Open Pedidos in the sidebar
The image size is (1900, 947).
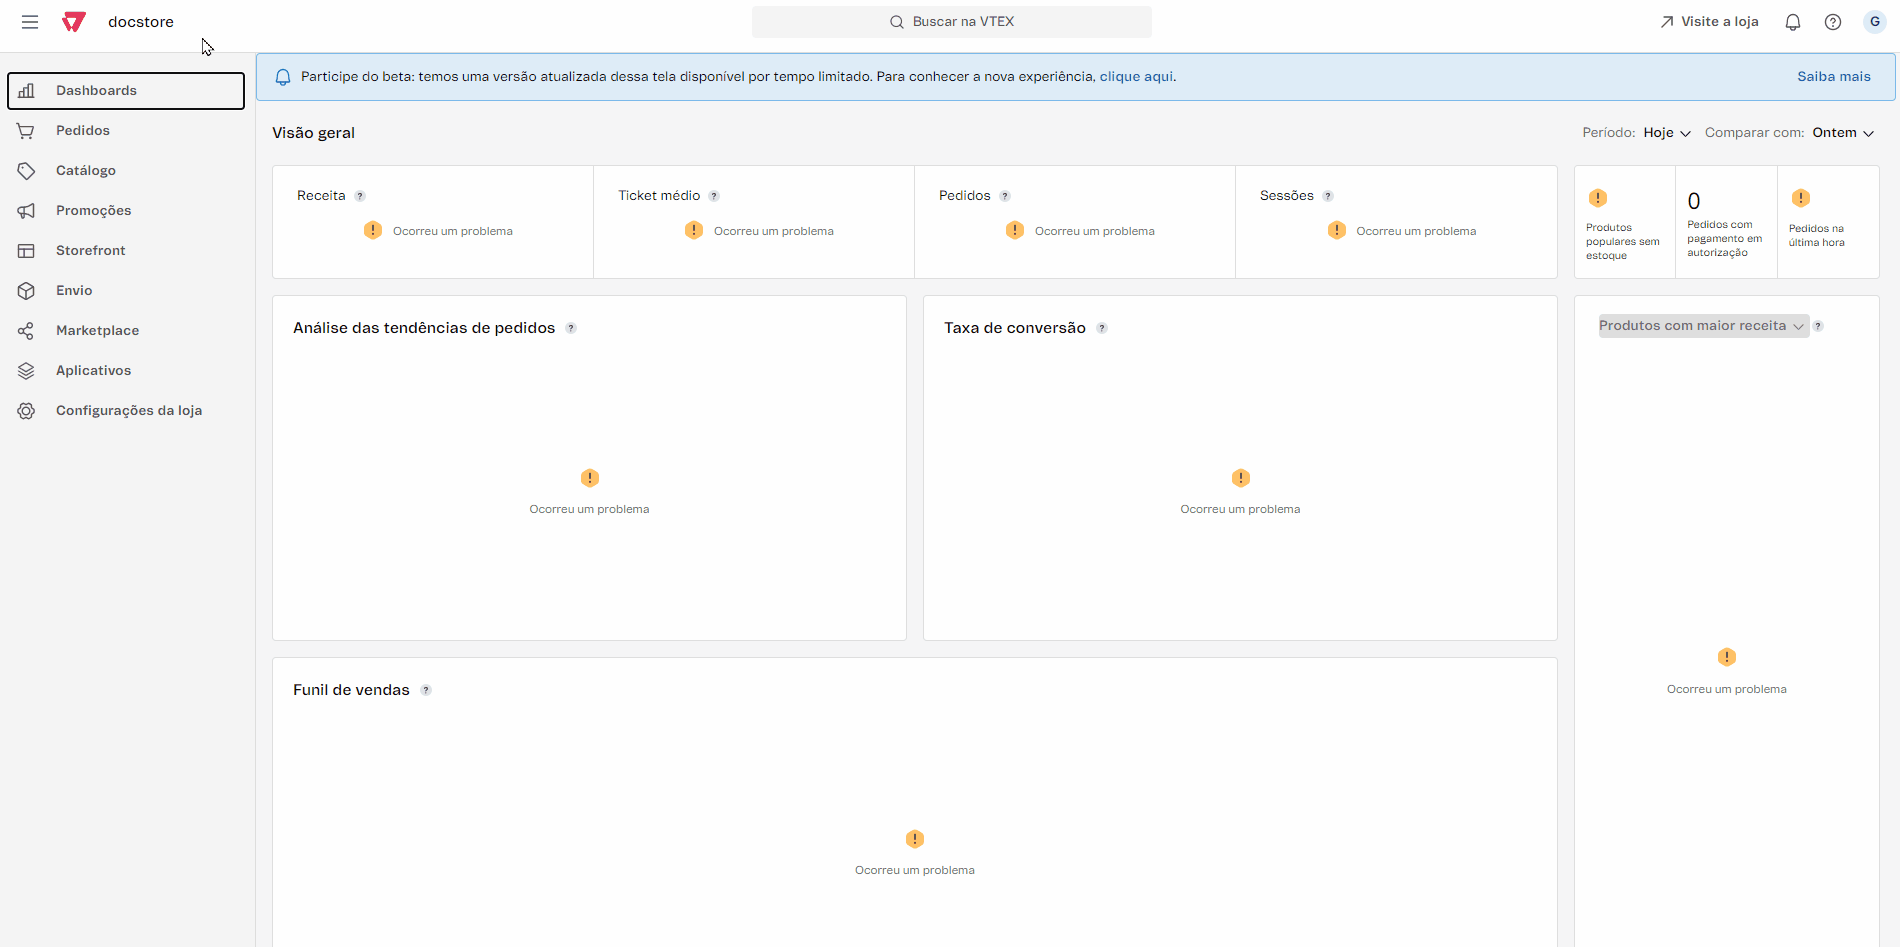tap(83, 131)
